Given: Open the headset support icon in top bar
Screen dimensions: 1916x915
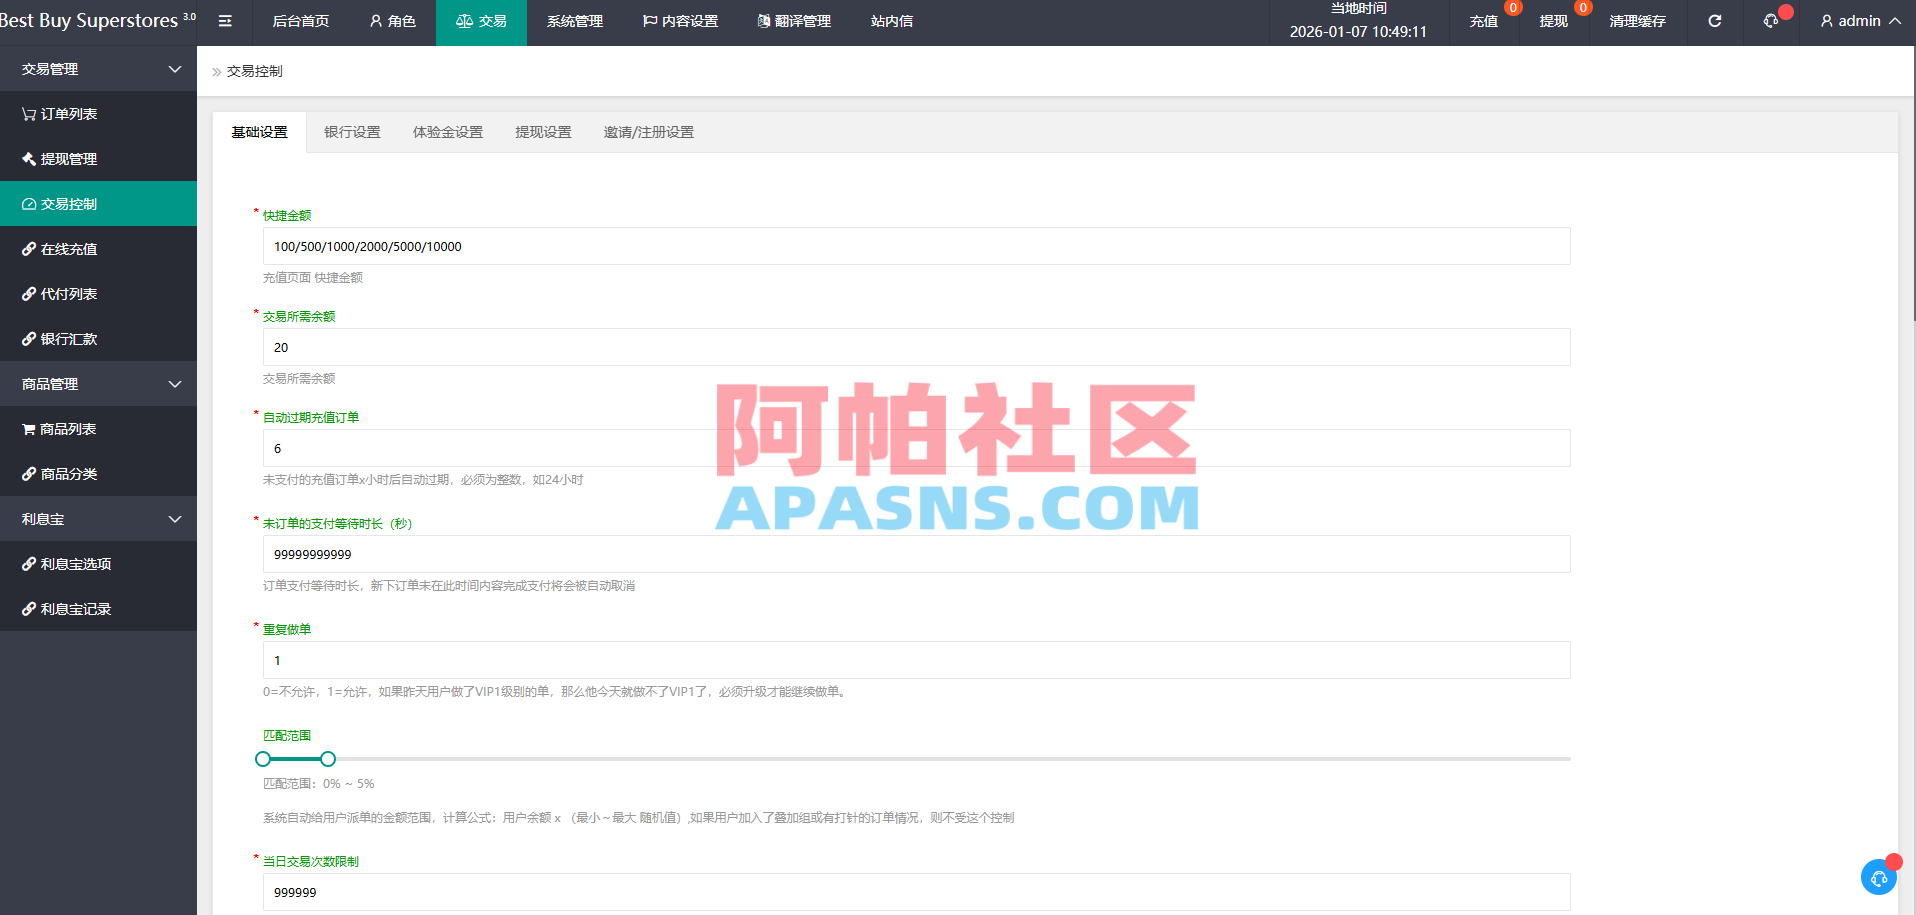Looking at the screenshot, I should 1771,21.
